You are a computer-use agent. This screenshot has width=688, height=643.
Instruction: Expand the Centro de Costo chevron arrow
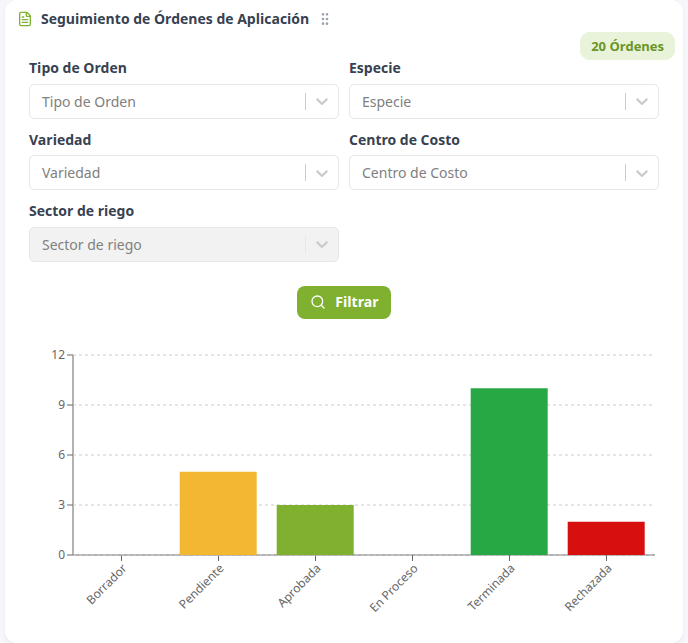[642, 173]
